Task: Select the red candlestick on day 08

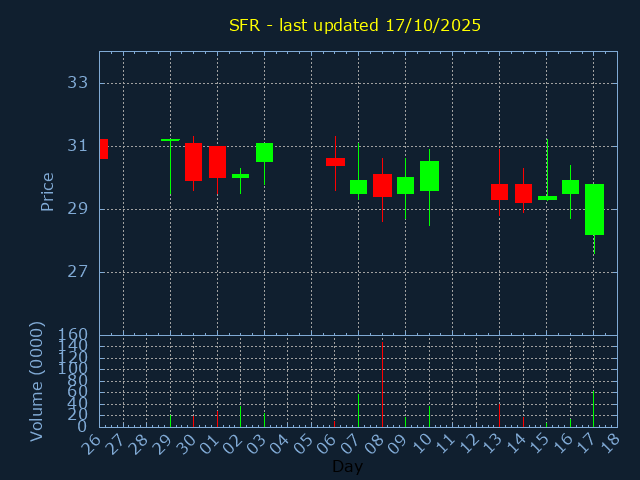Action: click(x=382, y=185)
